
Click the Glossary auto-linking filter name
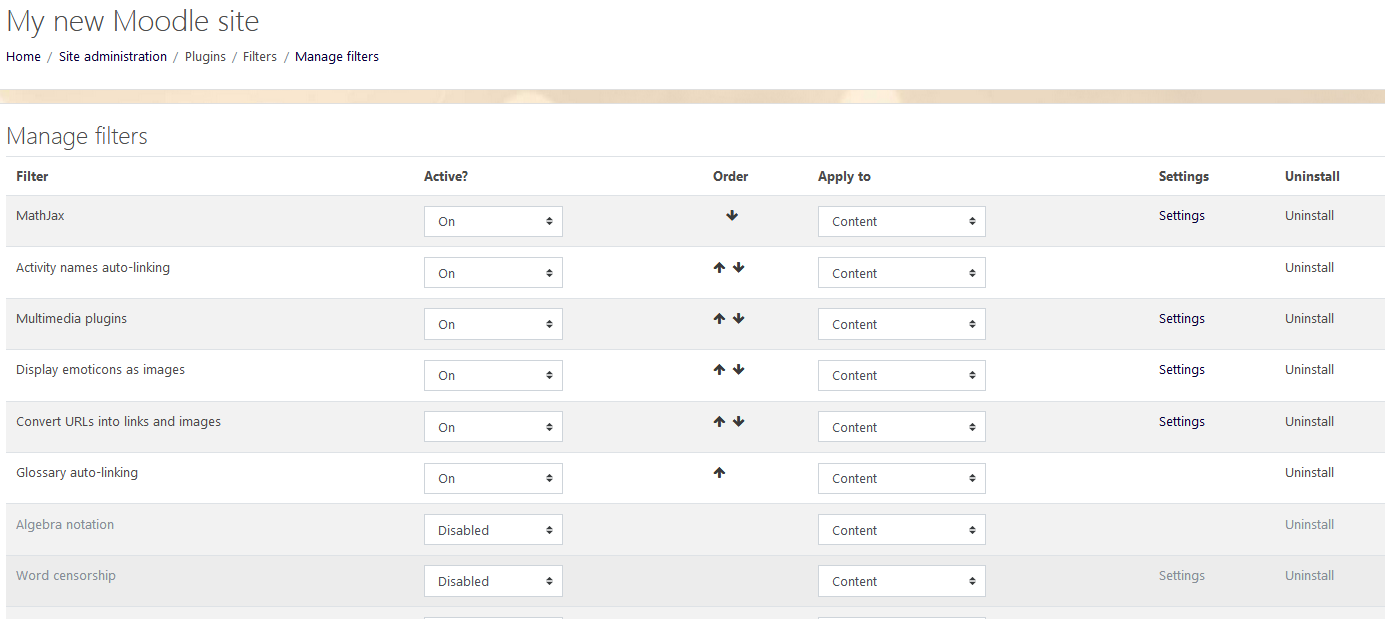coord(77,472)
